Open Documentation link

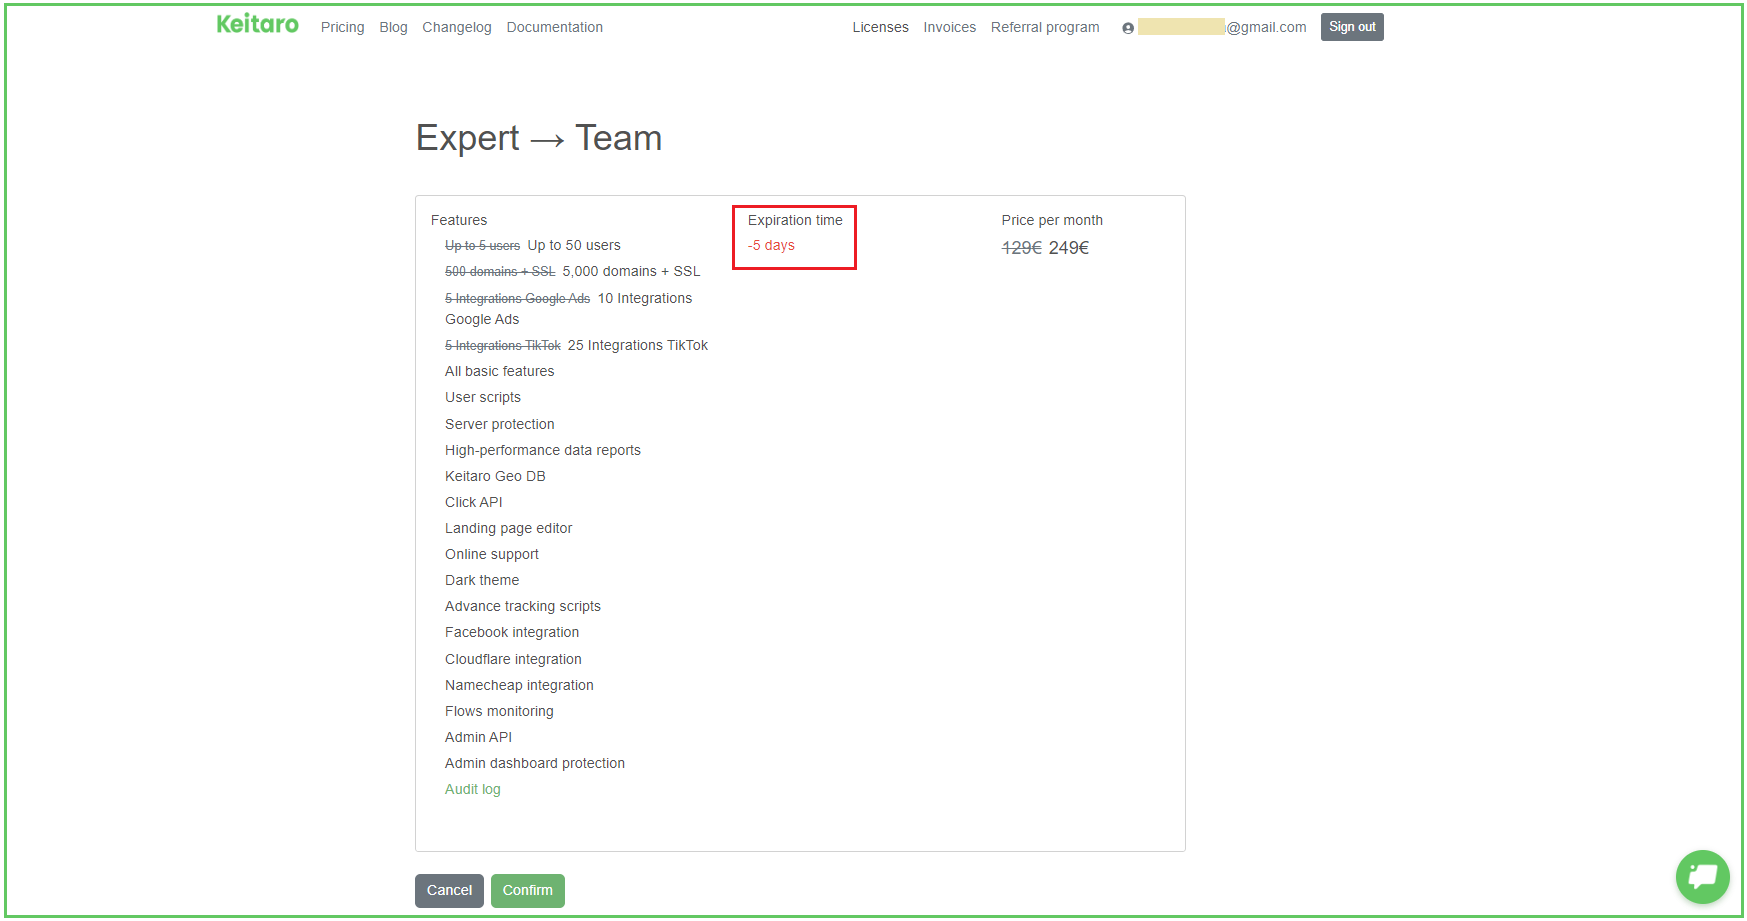pyautogui.click(x=554, y=27)
